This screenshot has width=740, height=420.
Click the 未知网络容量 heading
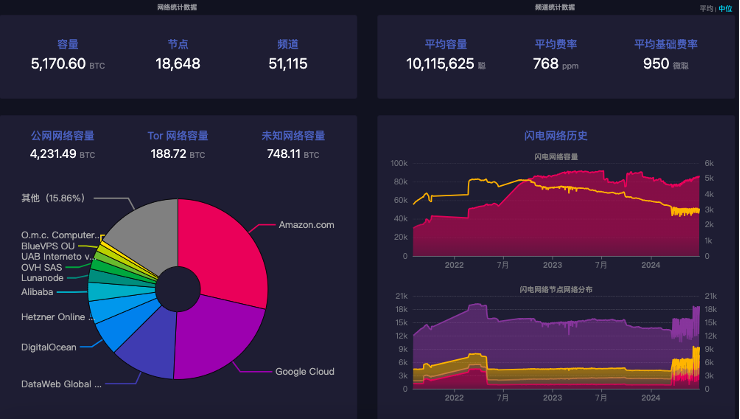pyautogui.click(x=293, y=135)
